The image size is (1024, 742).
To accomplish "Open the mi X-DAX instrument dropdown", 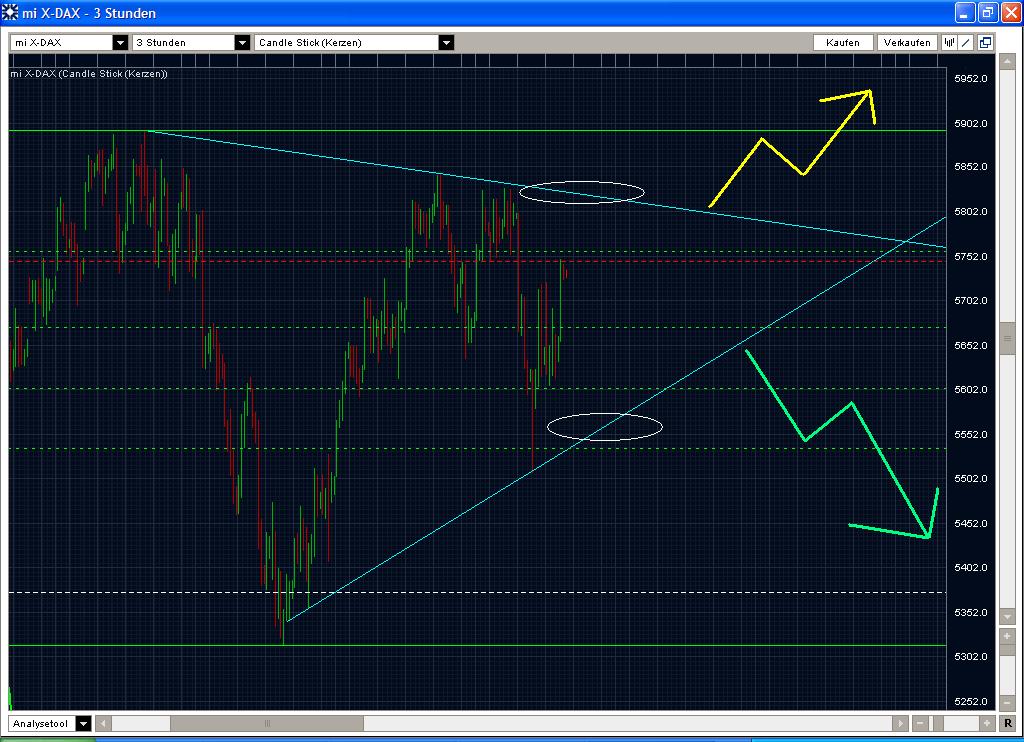I will [x=120, y=42].
